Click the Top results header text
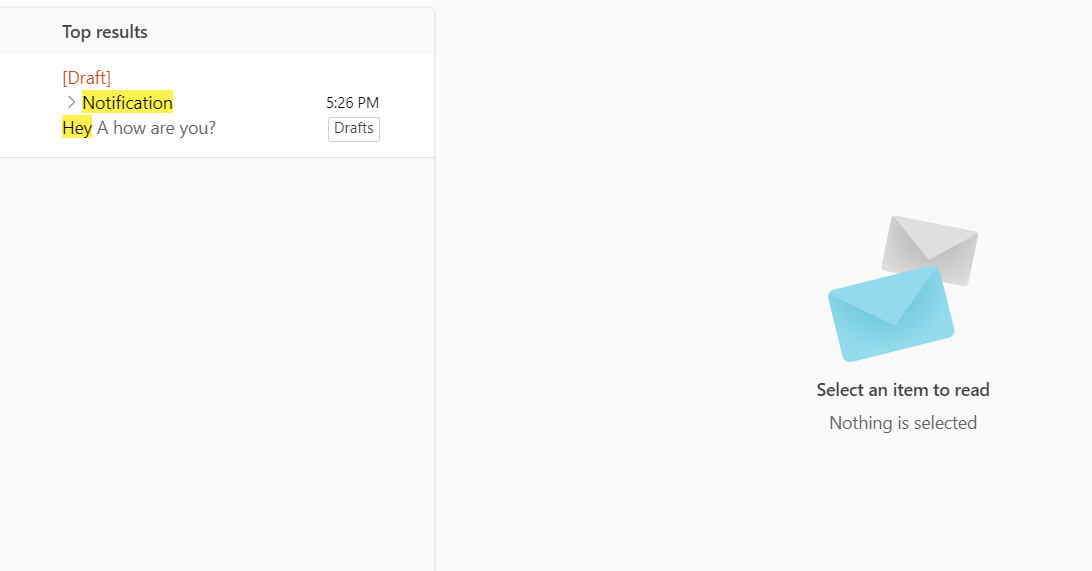The height and width of the screenshot is (571, 1092). coord(104,32)
